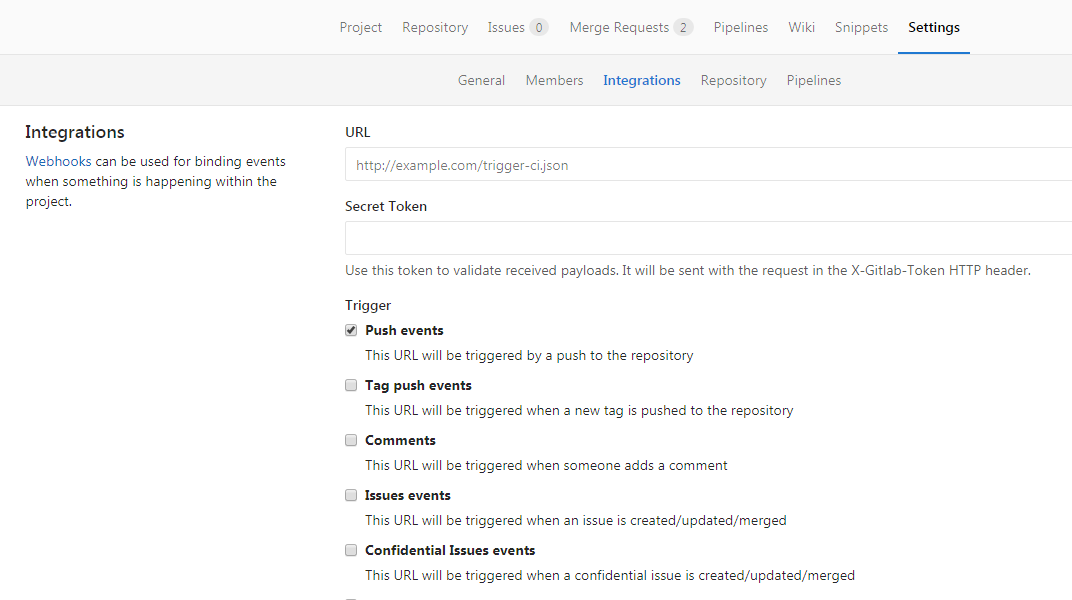The height and width of the screenshot is (600, 1072).
Task: Open Members settings sub-tab
Action: pos(554,81)
